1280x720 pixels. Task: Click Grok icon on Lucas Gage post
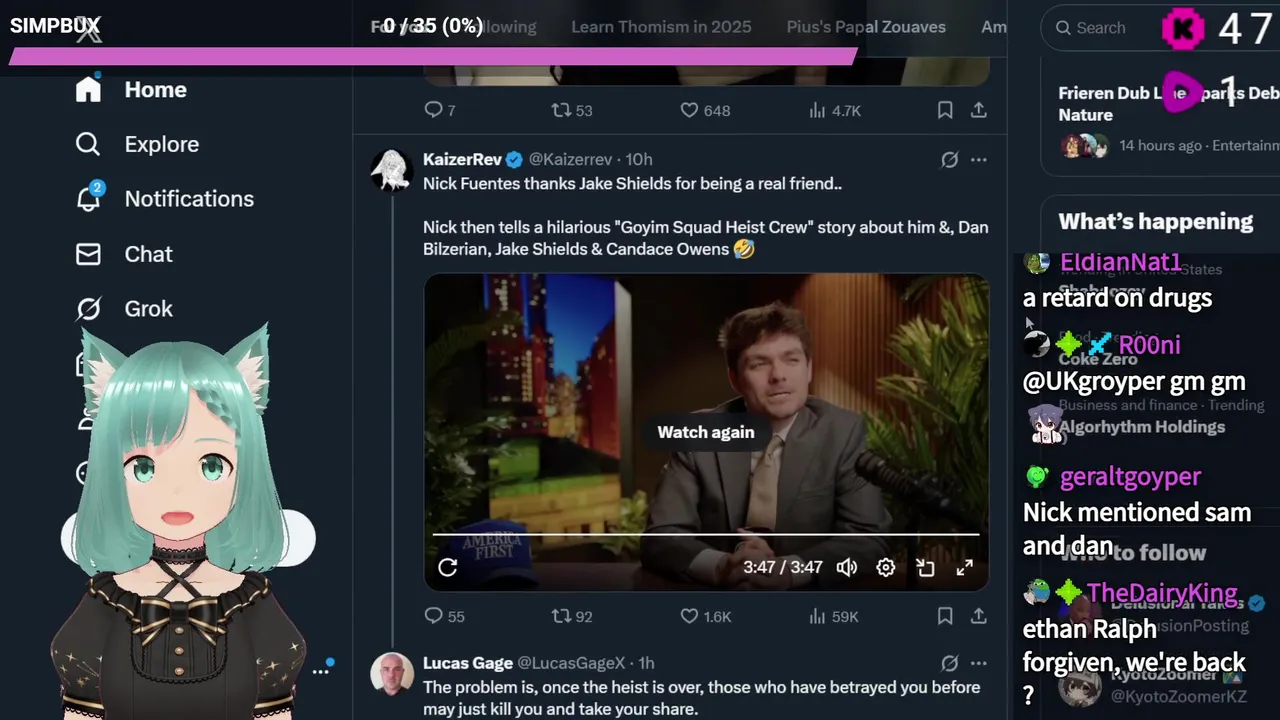[950, 663]
